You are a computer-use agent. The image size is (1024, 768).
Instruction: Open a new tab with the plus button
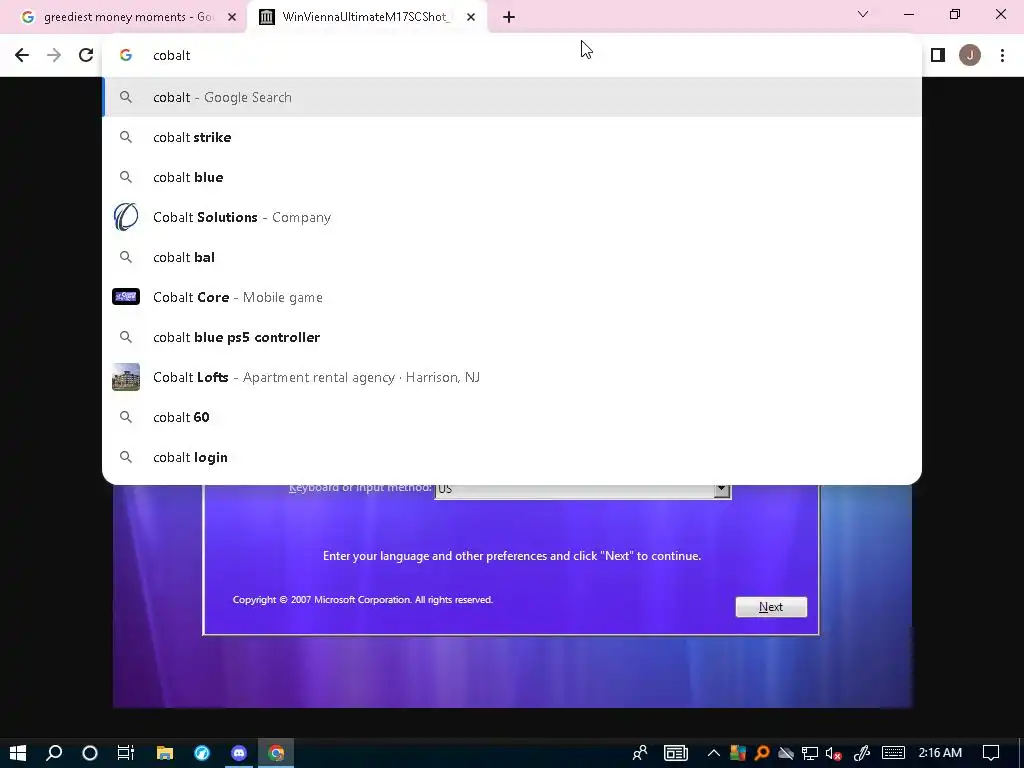(x=509, y=17)
